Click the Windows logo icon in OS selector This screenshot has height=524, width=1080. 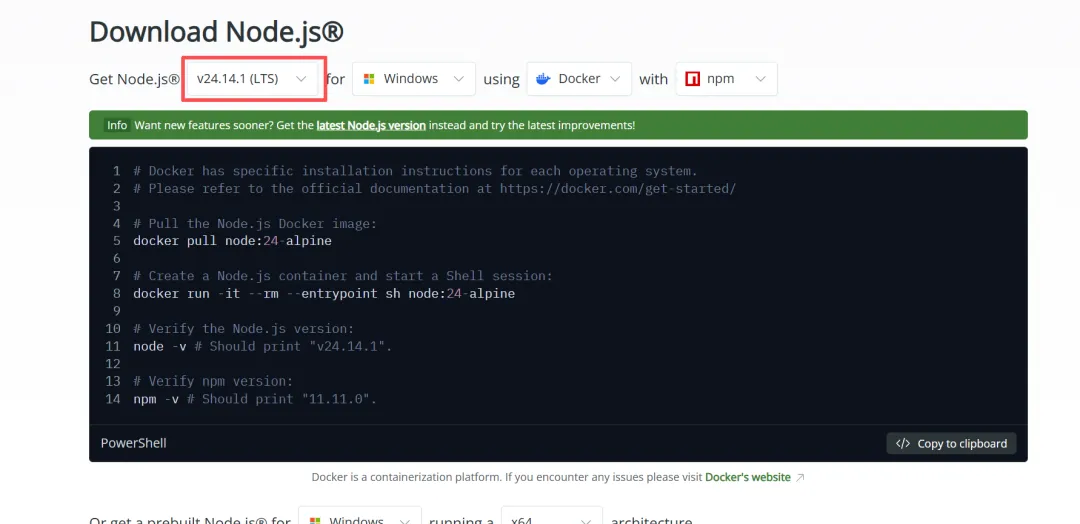pyautogui.click(x=369, y=79)
